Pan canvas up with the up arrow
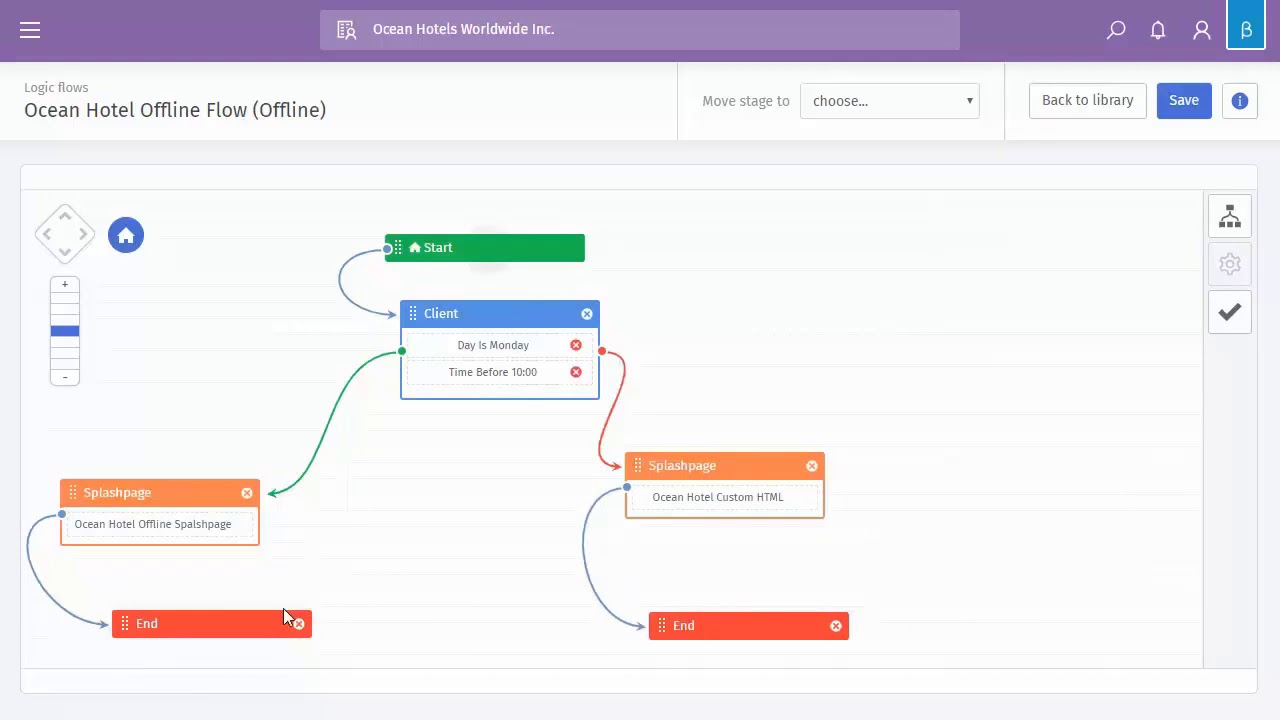Image resolution: width=1280 pixels, height=720 pixels. [x=65, y=215]
